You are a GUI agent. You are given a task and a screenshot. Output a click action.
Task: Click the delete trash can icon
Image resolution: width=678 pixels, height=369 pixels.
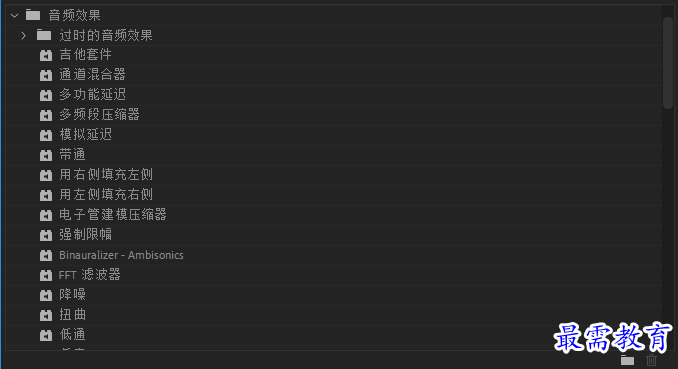click(652, 360)
